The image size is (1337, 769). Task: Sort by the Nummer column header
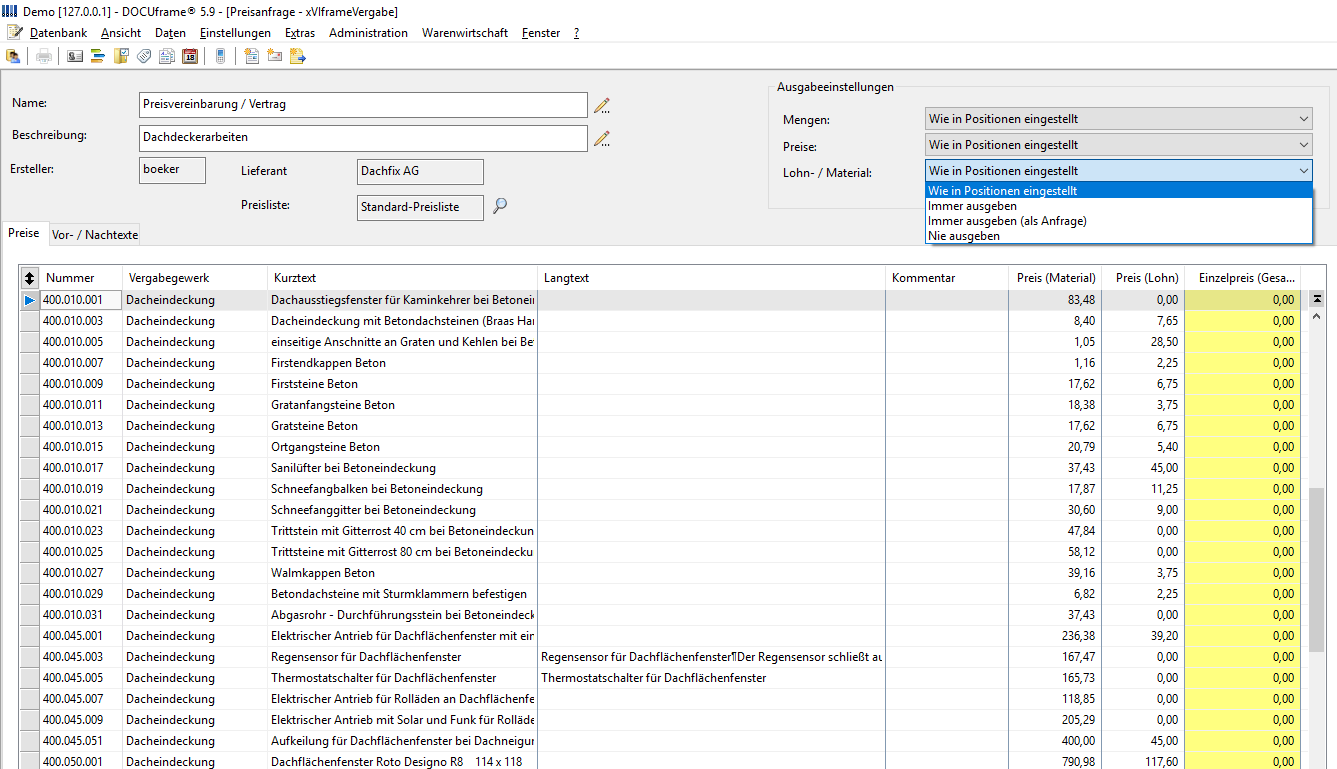pos(81,278)
